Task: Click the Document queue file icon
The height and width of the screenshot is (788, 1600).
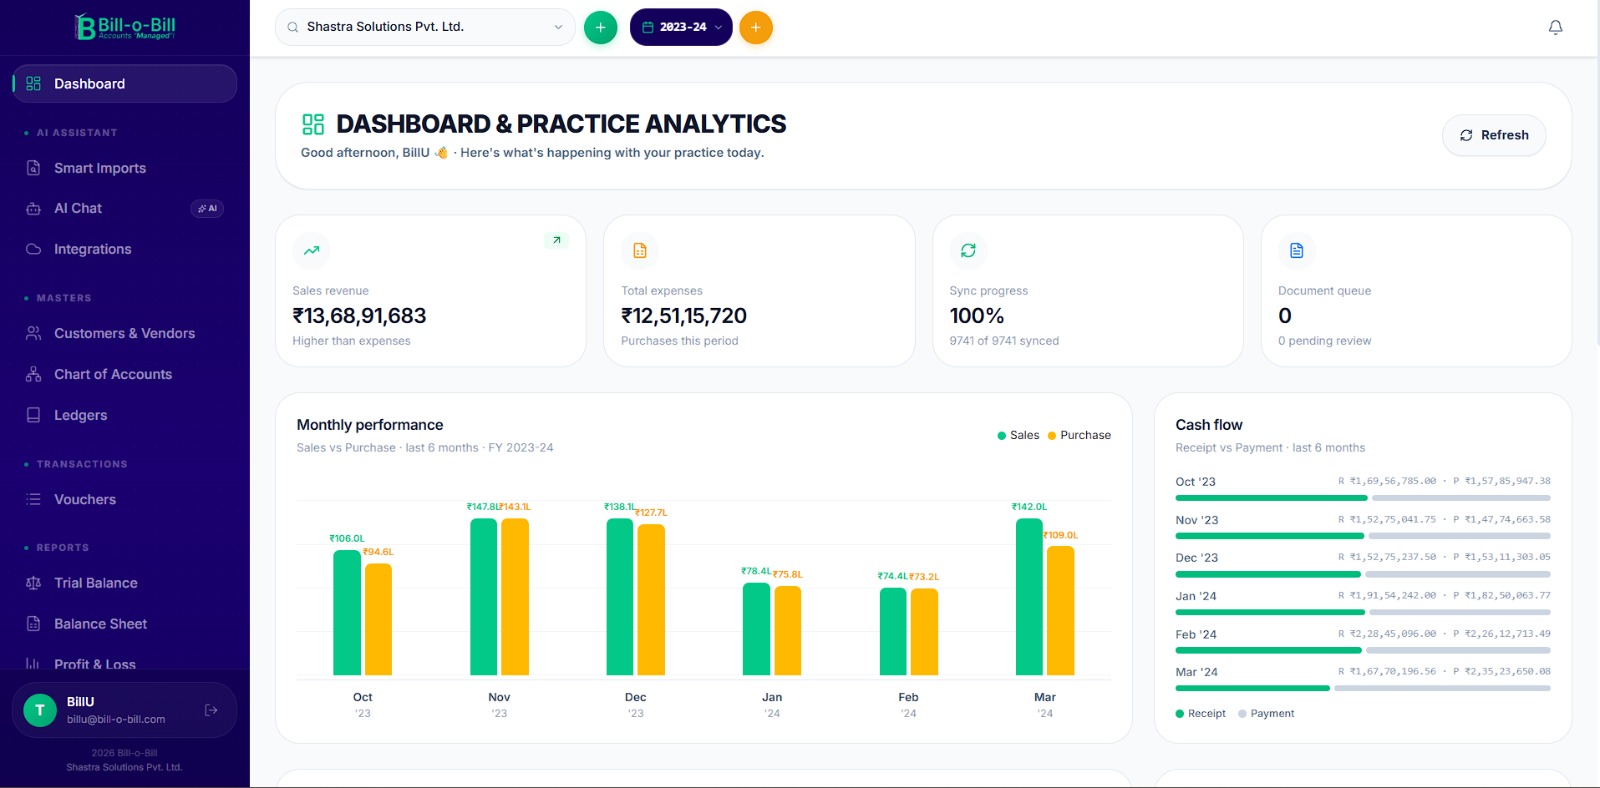Action: (1297, 250)
